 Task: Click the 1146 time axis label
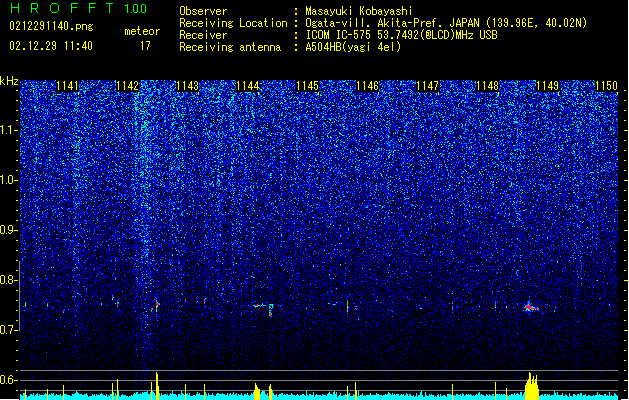coord(367,86)
